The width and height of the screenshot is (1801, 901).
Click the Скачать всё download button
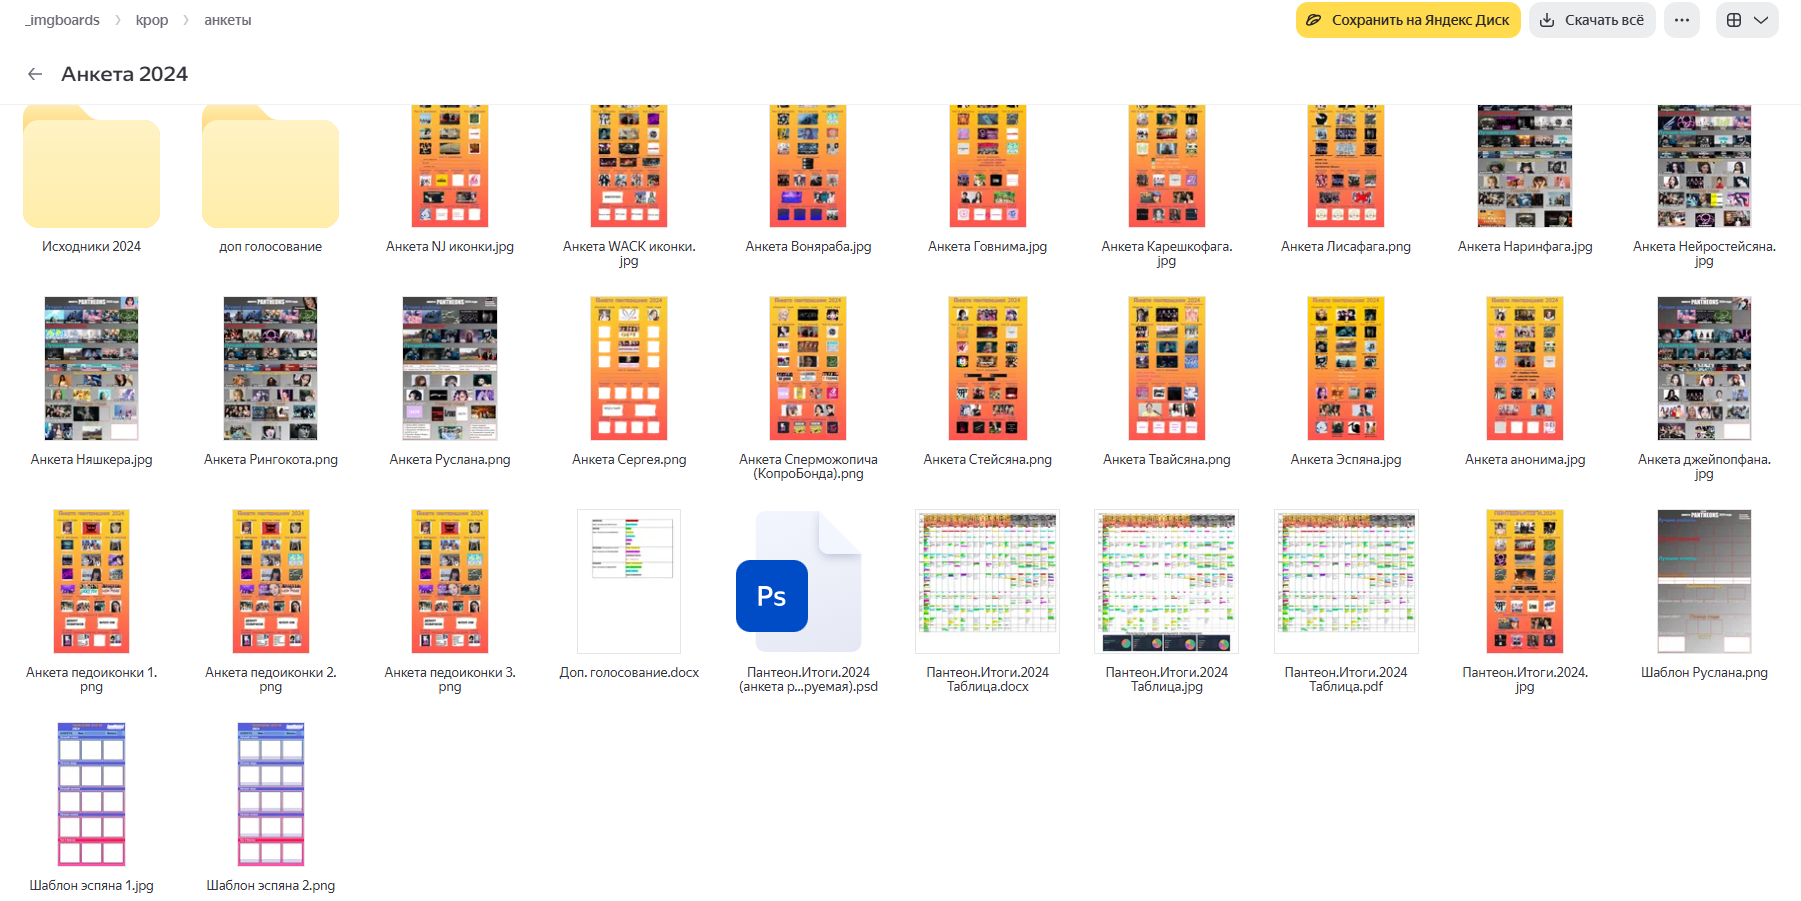click(1592, 20)
